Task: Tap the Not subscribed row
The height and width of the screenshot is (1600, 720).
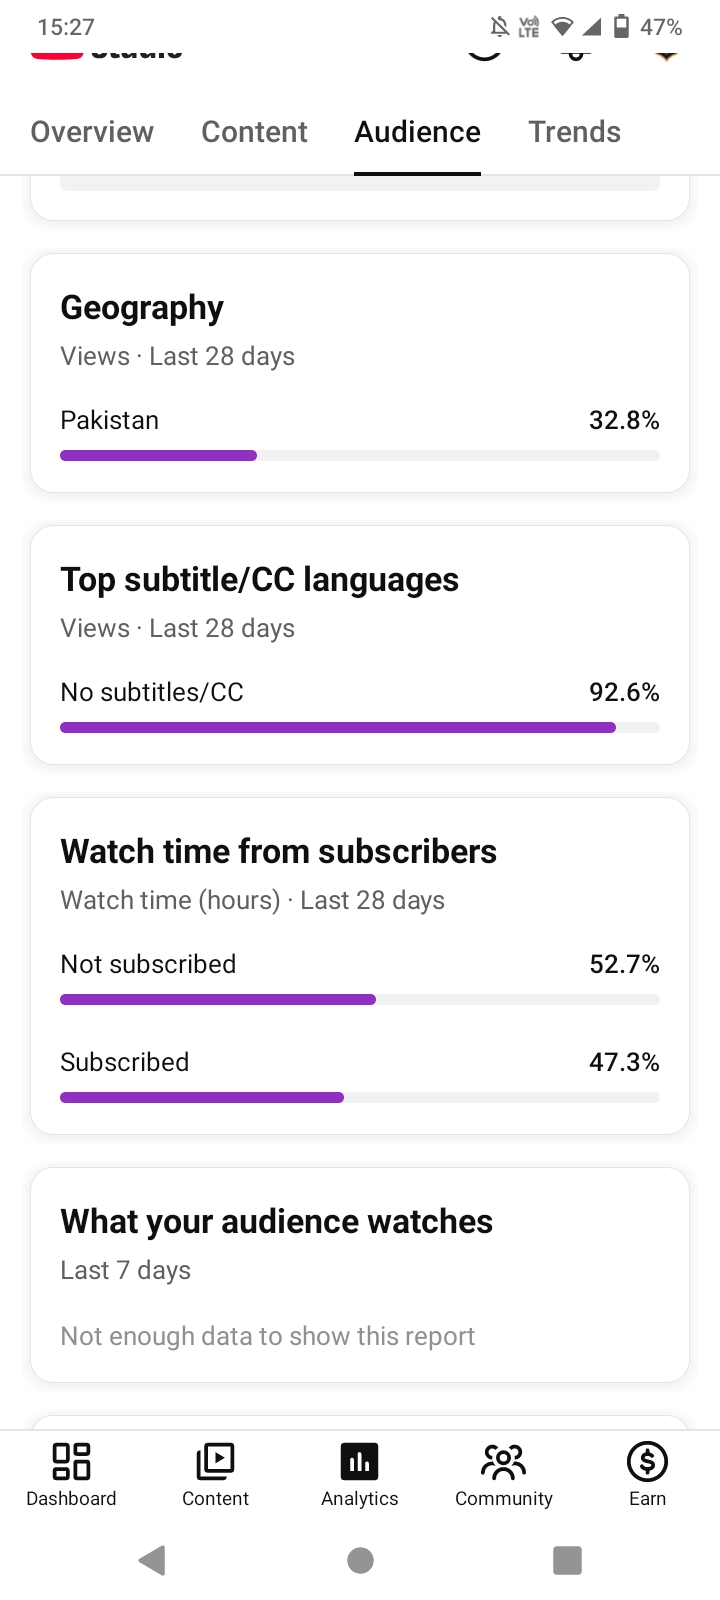Action: (360, 978)
